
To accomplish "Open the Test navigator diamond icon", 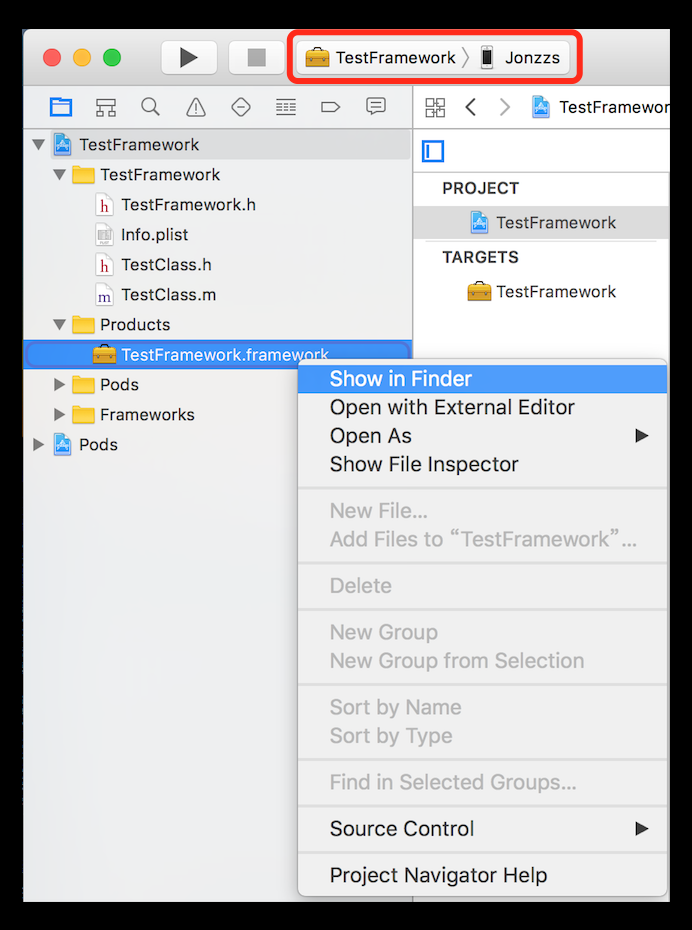I will 241,107.
